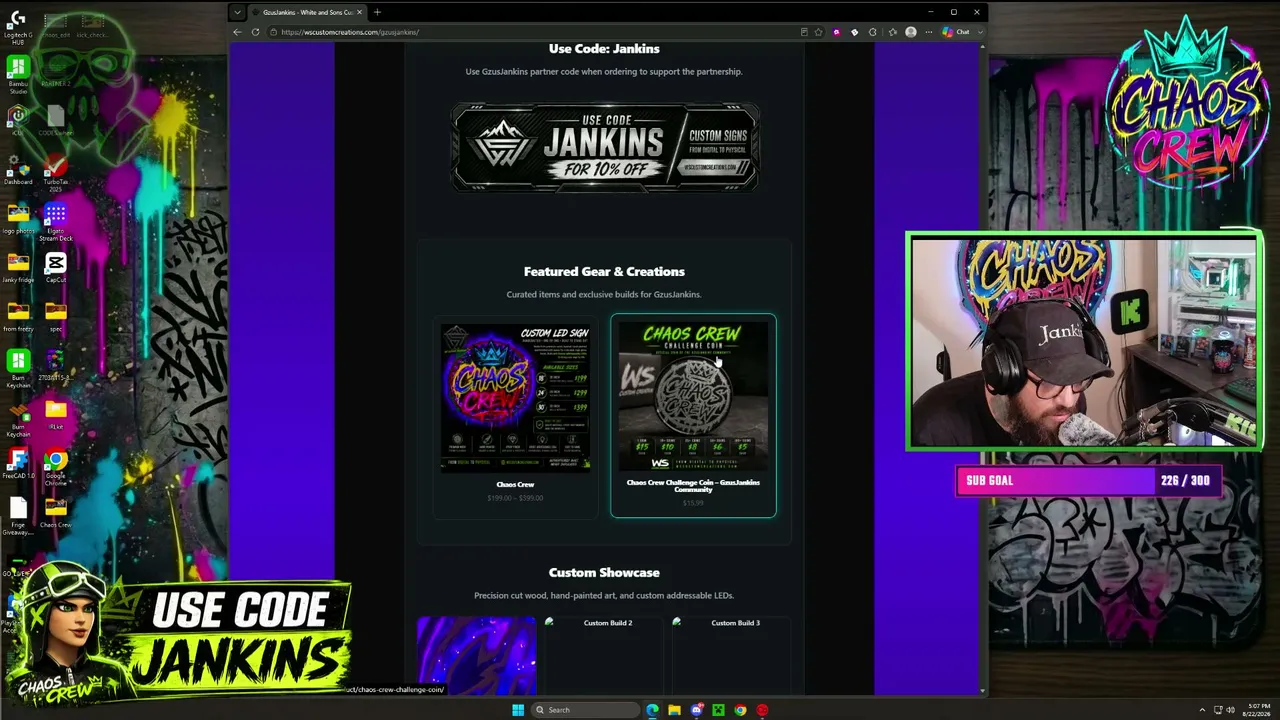Open the Frige Giveaway desktop file
Image resolution: width=1280 pixels, height=720 pixels.
[18, 517]
